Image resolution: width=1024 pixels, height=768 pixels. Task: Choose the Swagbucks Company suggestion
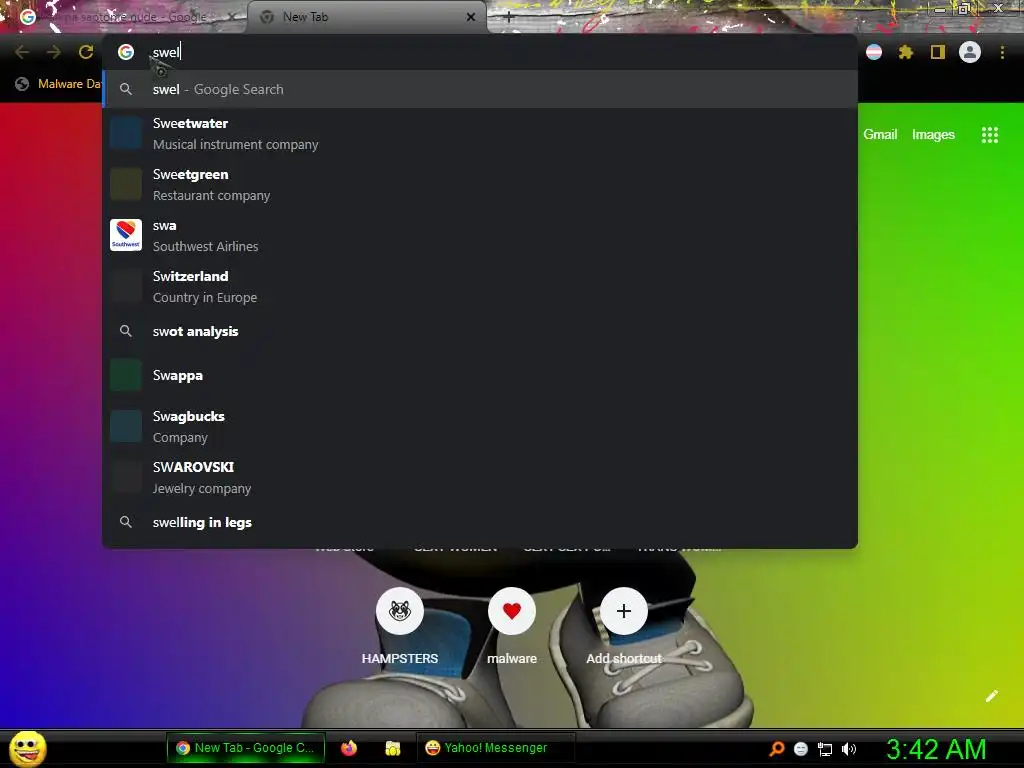pos(480,426)
